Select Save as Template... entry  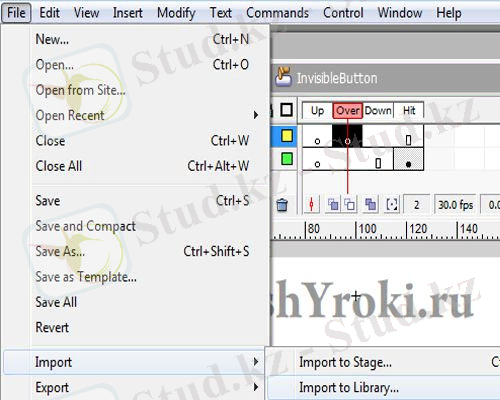click(142, 277)
